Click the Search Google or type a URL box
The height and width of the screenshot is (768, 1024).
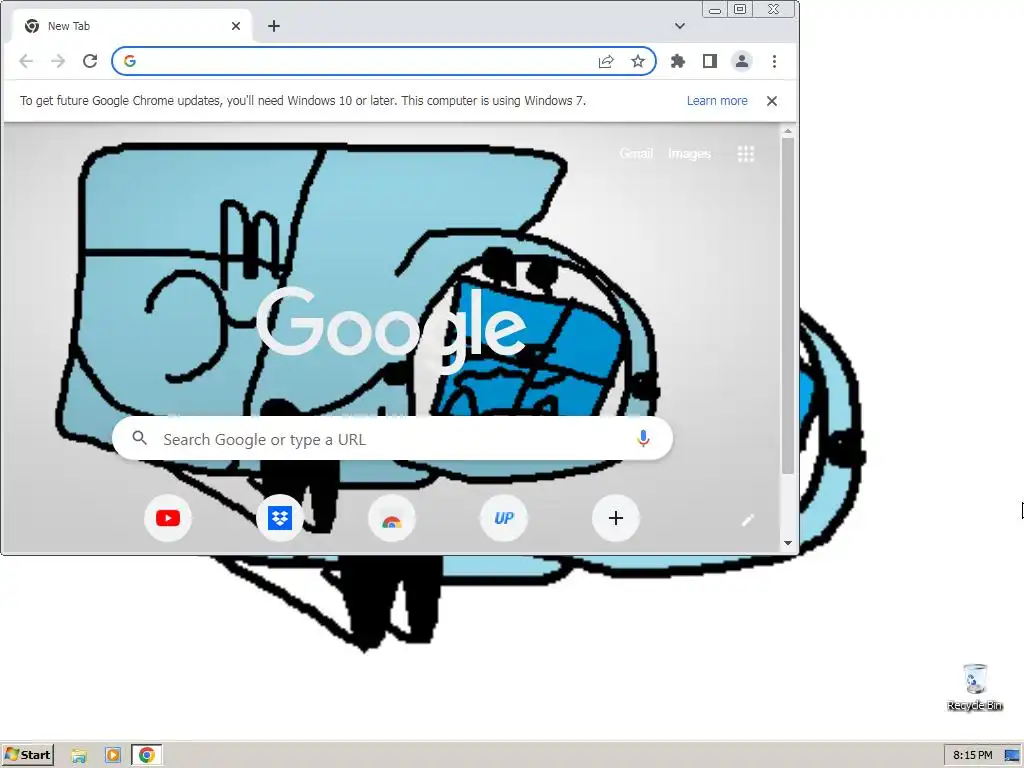[x=392, y=439]
